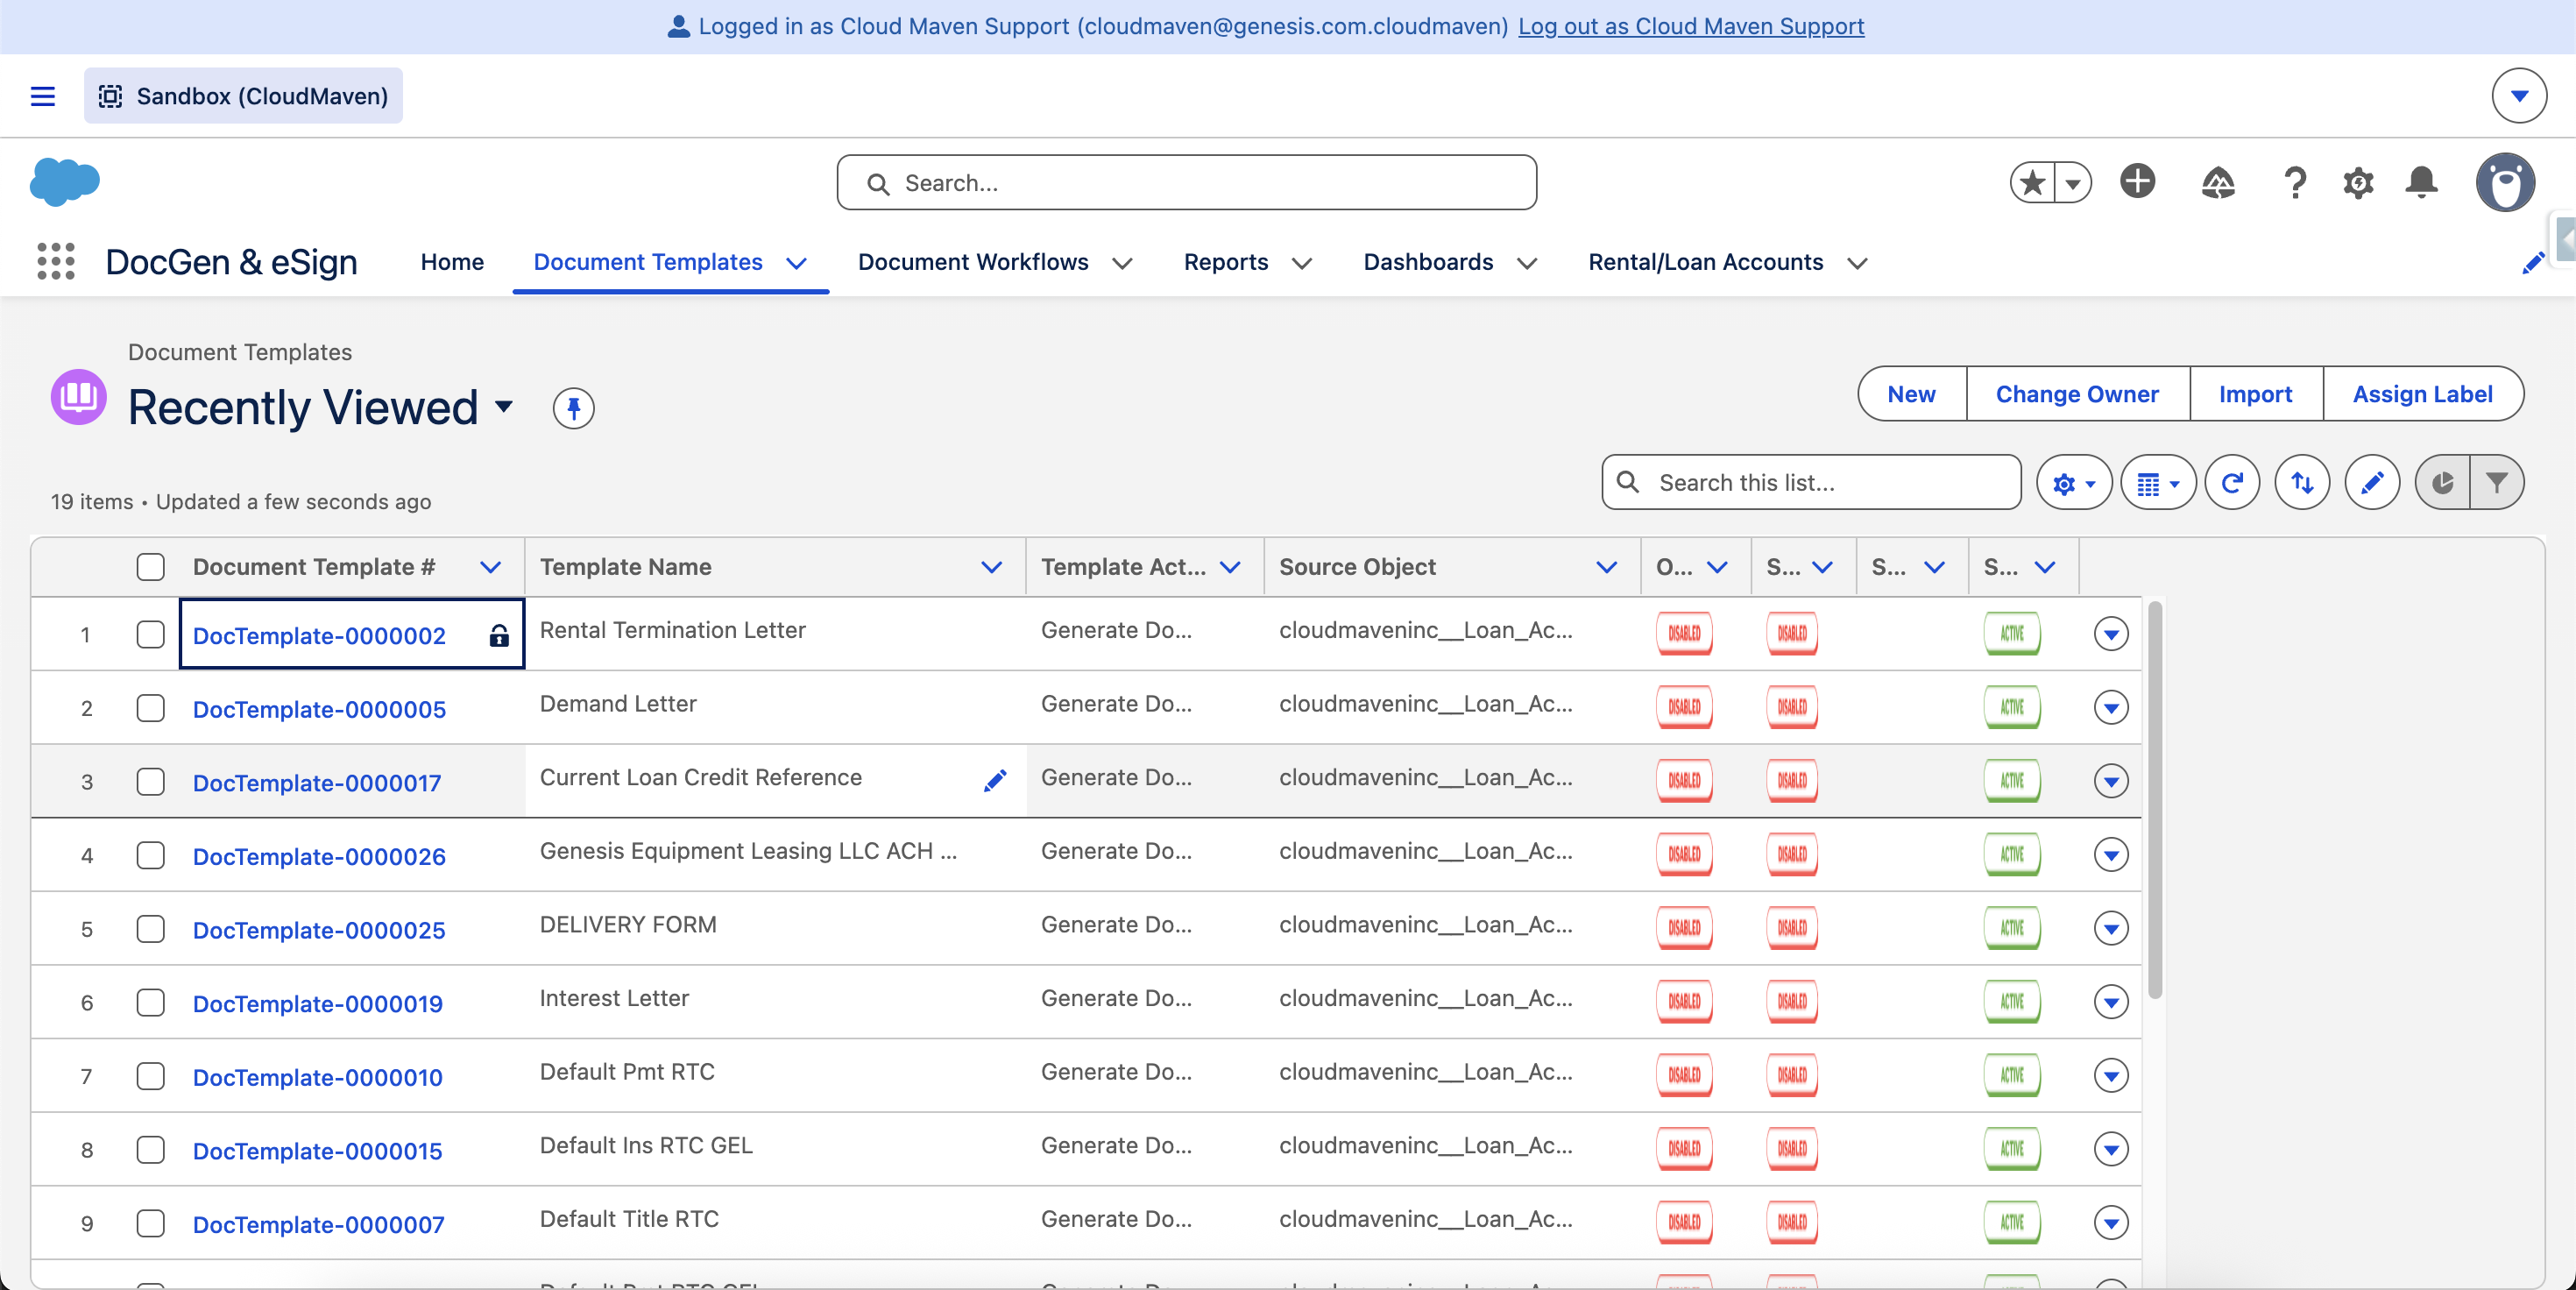Sort by the Source Object column header
Screen dimensions: 2576x1290
[x=1357, y=567]
